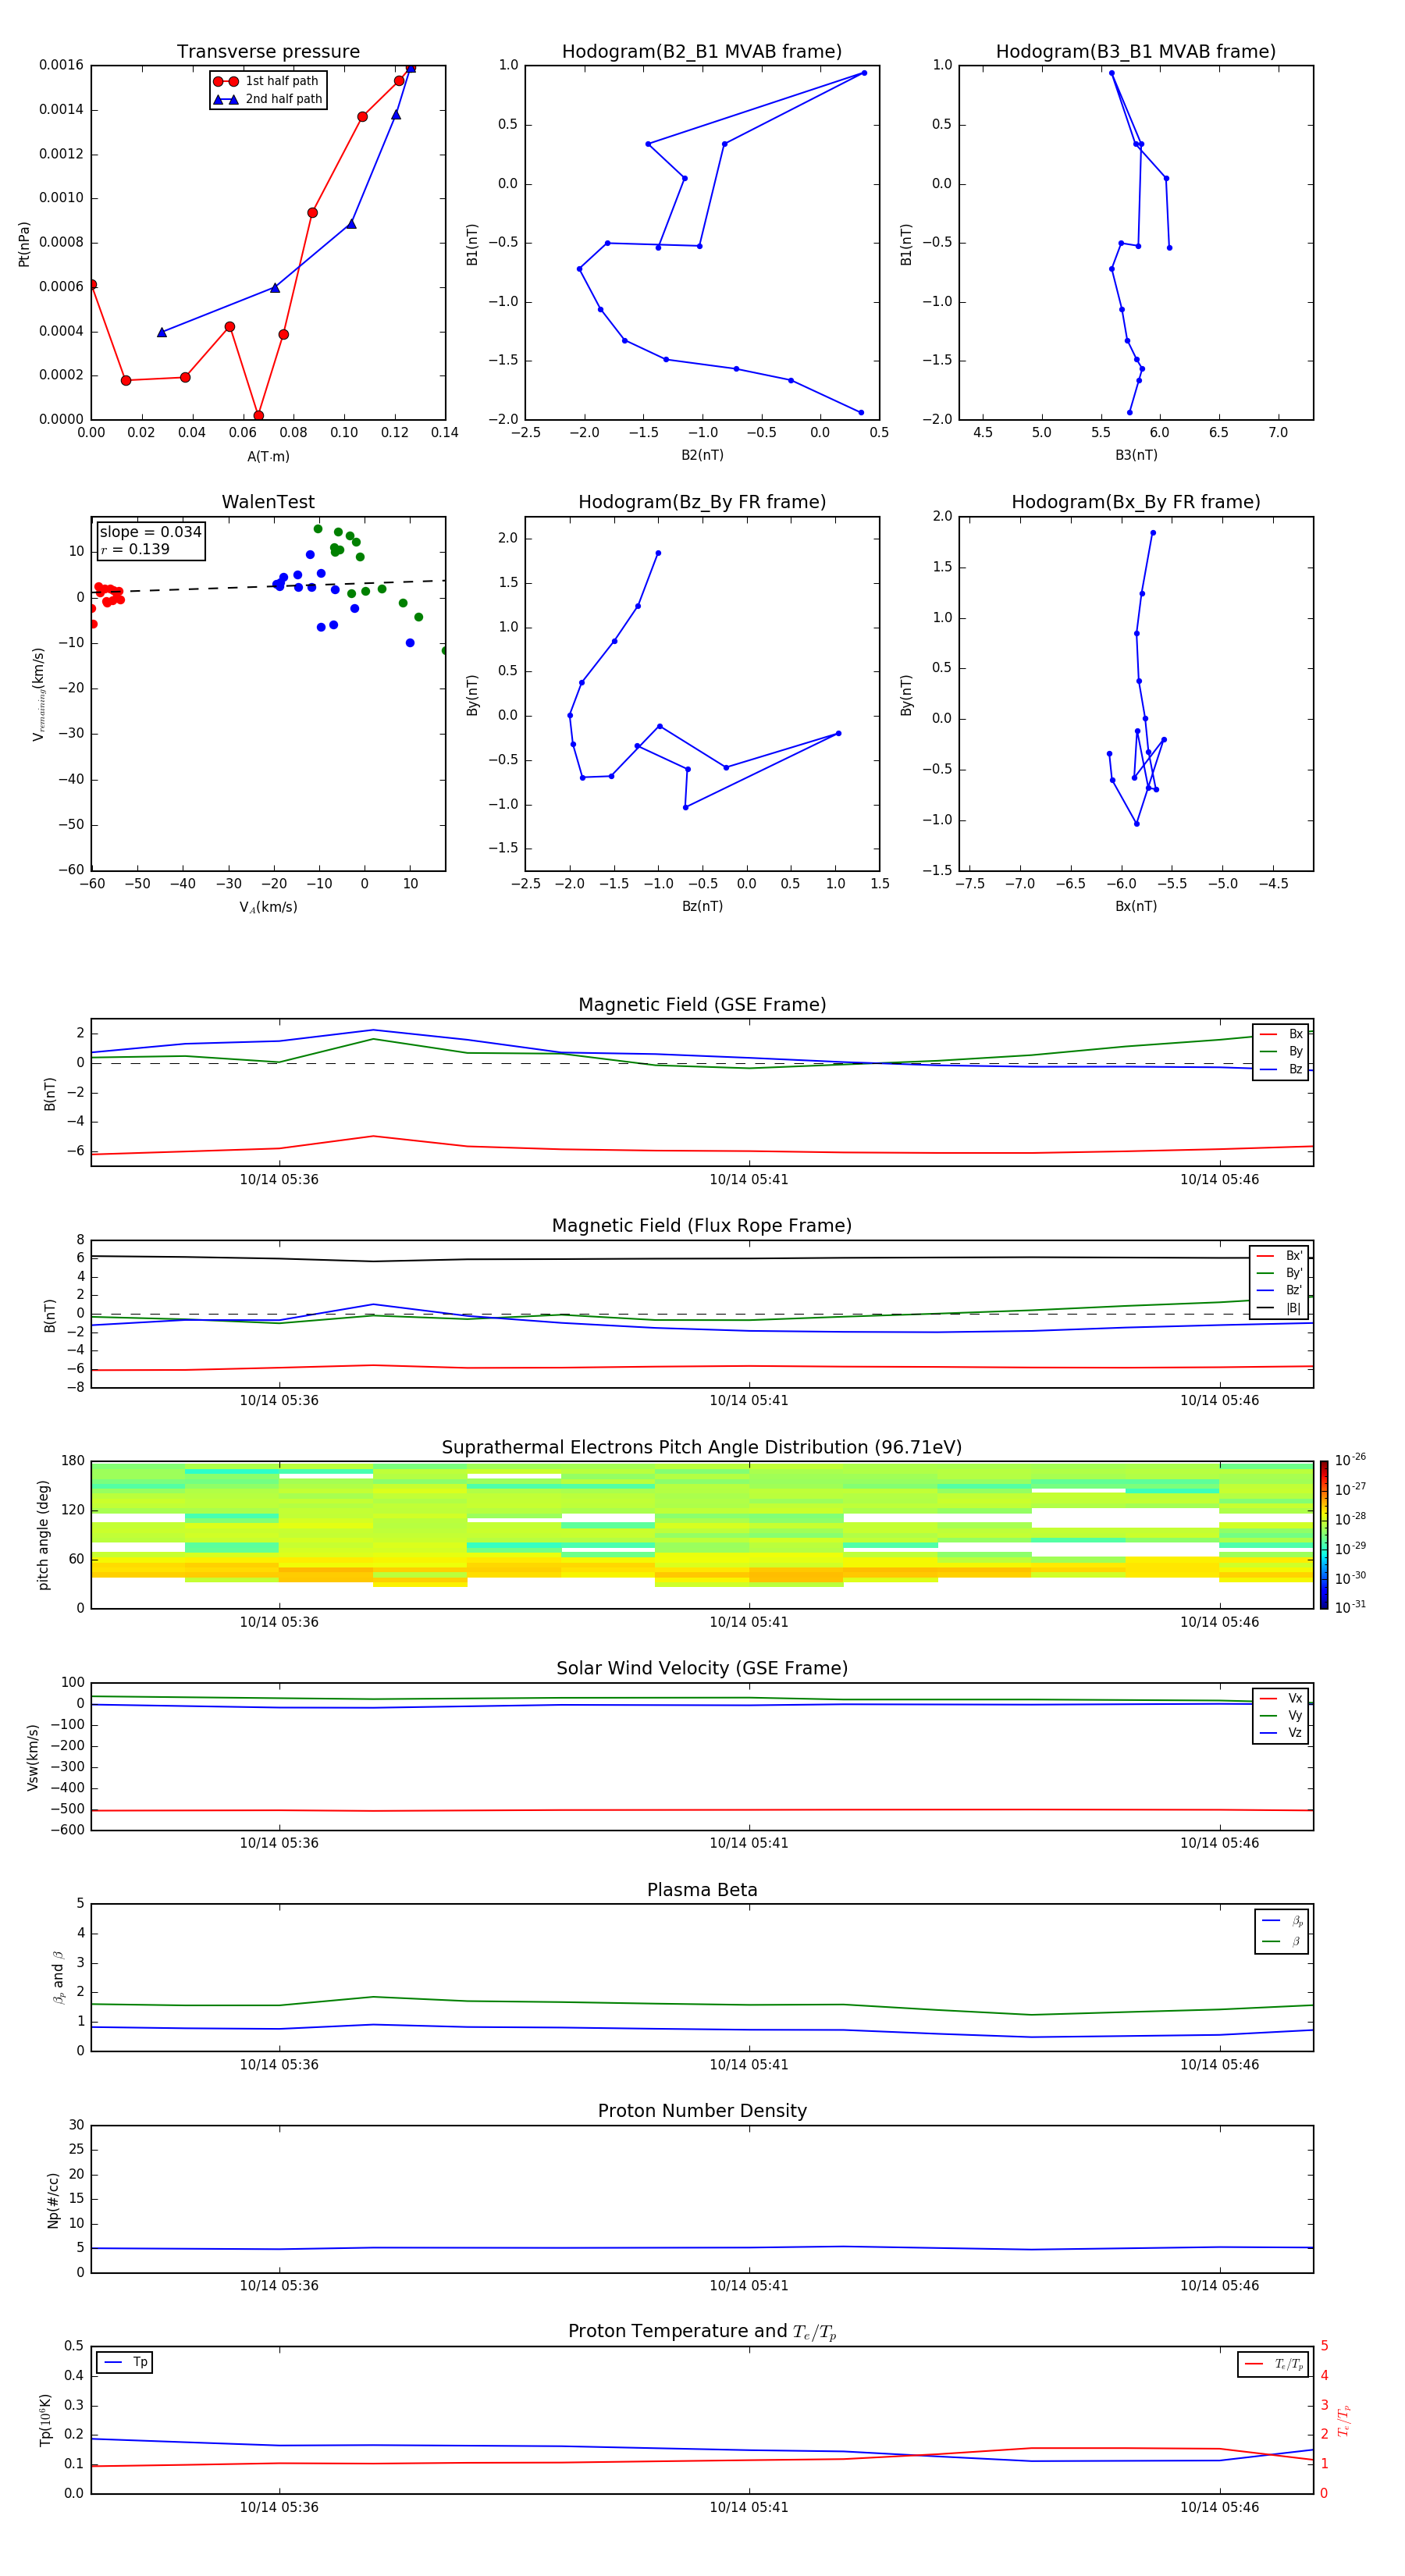The height and width of the screenshot is (2576, 1405).
Task: Click the '1st half path' legend entry
Action: [x=267, y=81]
